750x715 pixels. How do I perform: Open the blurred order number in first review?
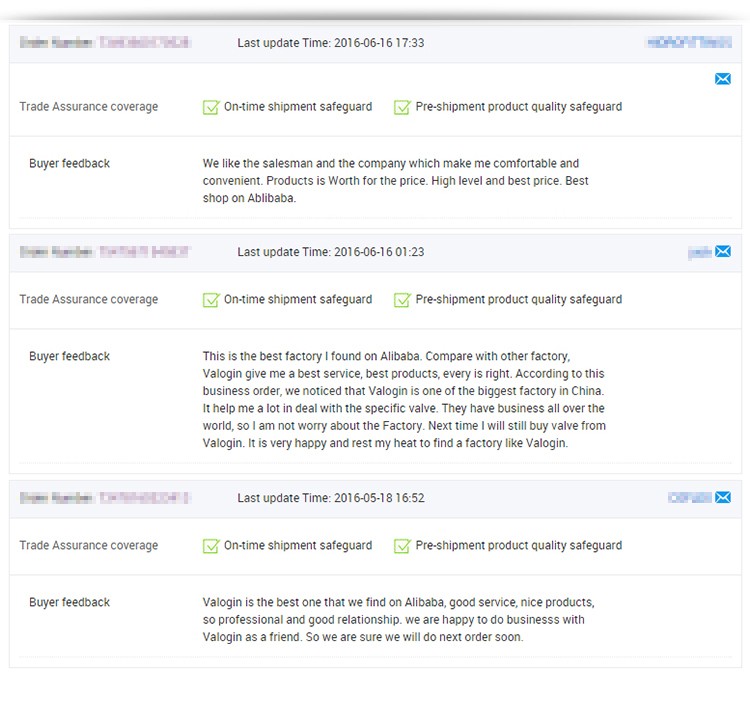(x=144, y=43)
